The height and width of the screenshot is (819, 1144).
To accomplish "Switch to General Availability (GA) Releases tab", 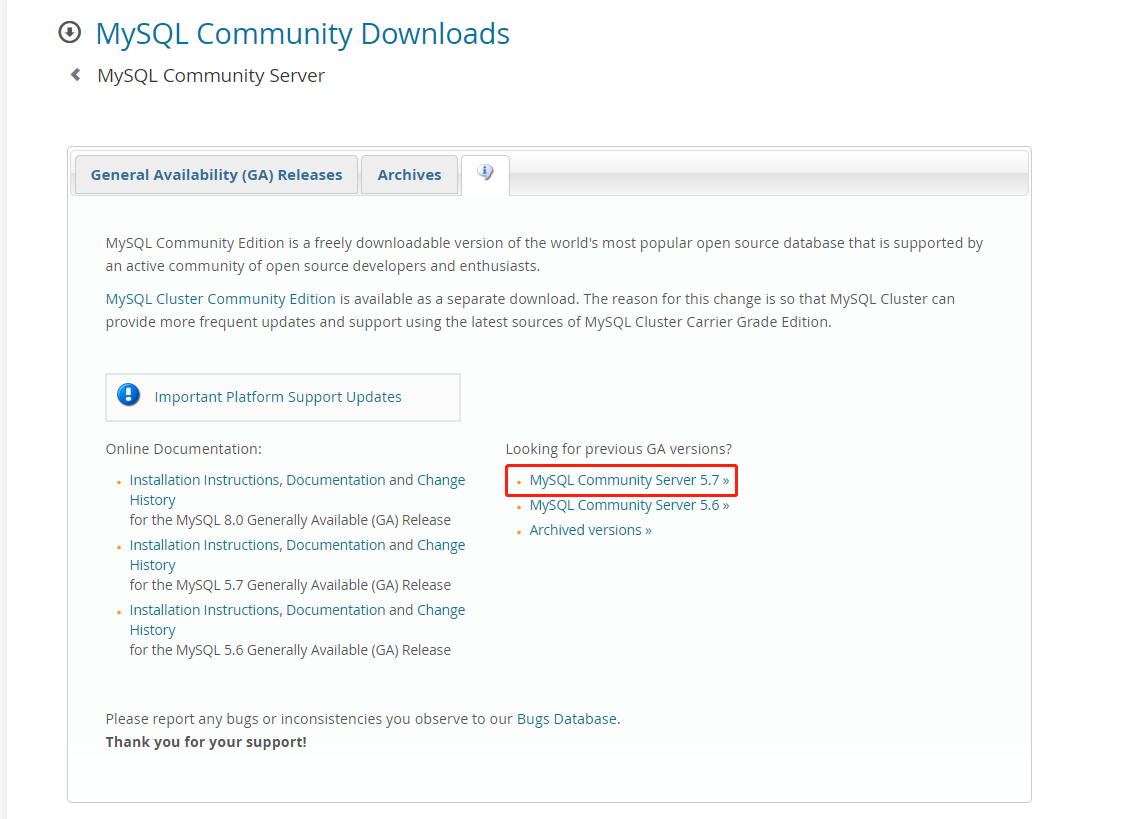I will pos(216,175).
